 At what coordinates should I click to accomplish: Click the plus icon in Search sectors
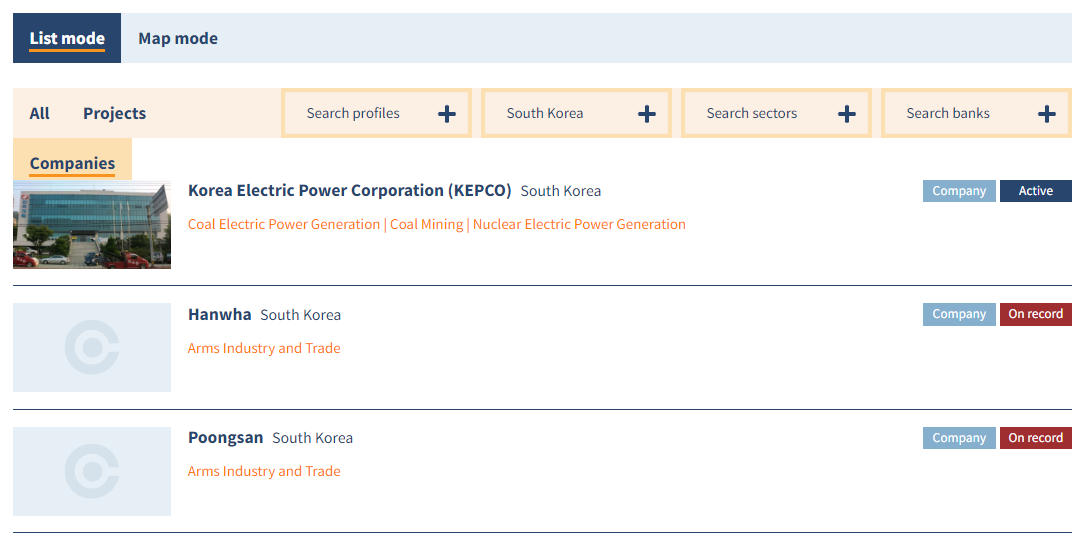pos(847,113)
